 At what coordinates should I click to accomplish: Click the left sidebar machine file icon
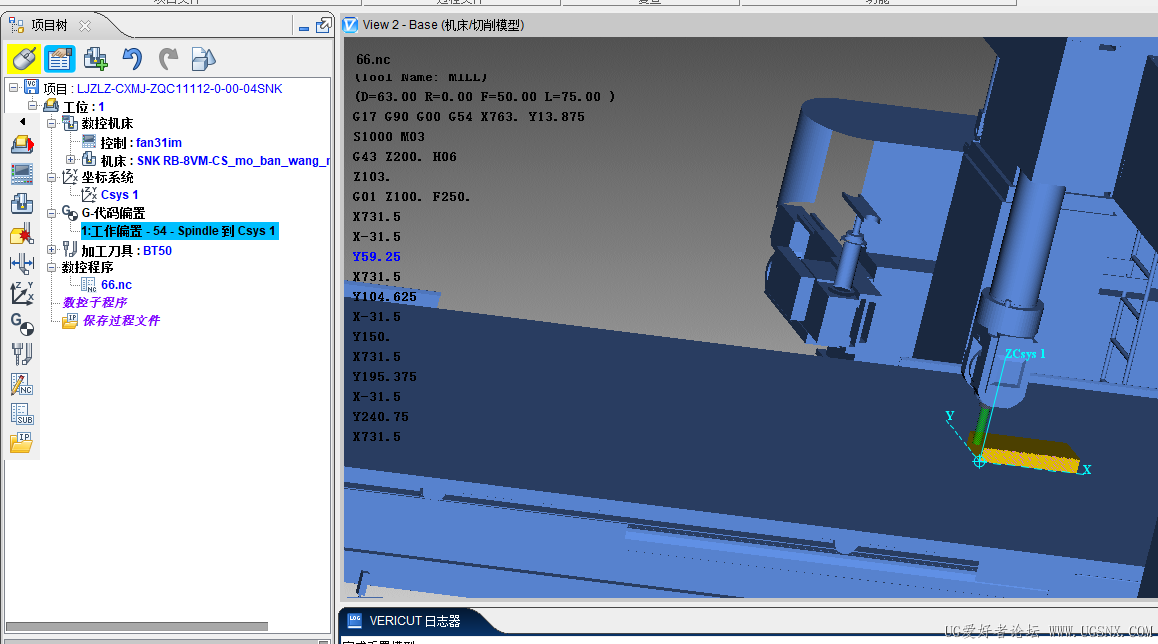(x=22, y=204)
